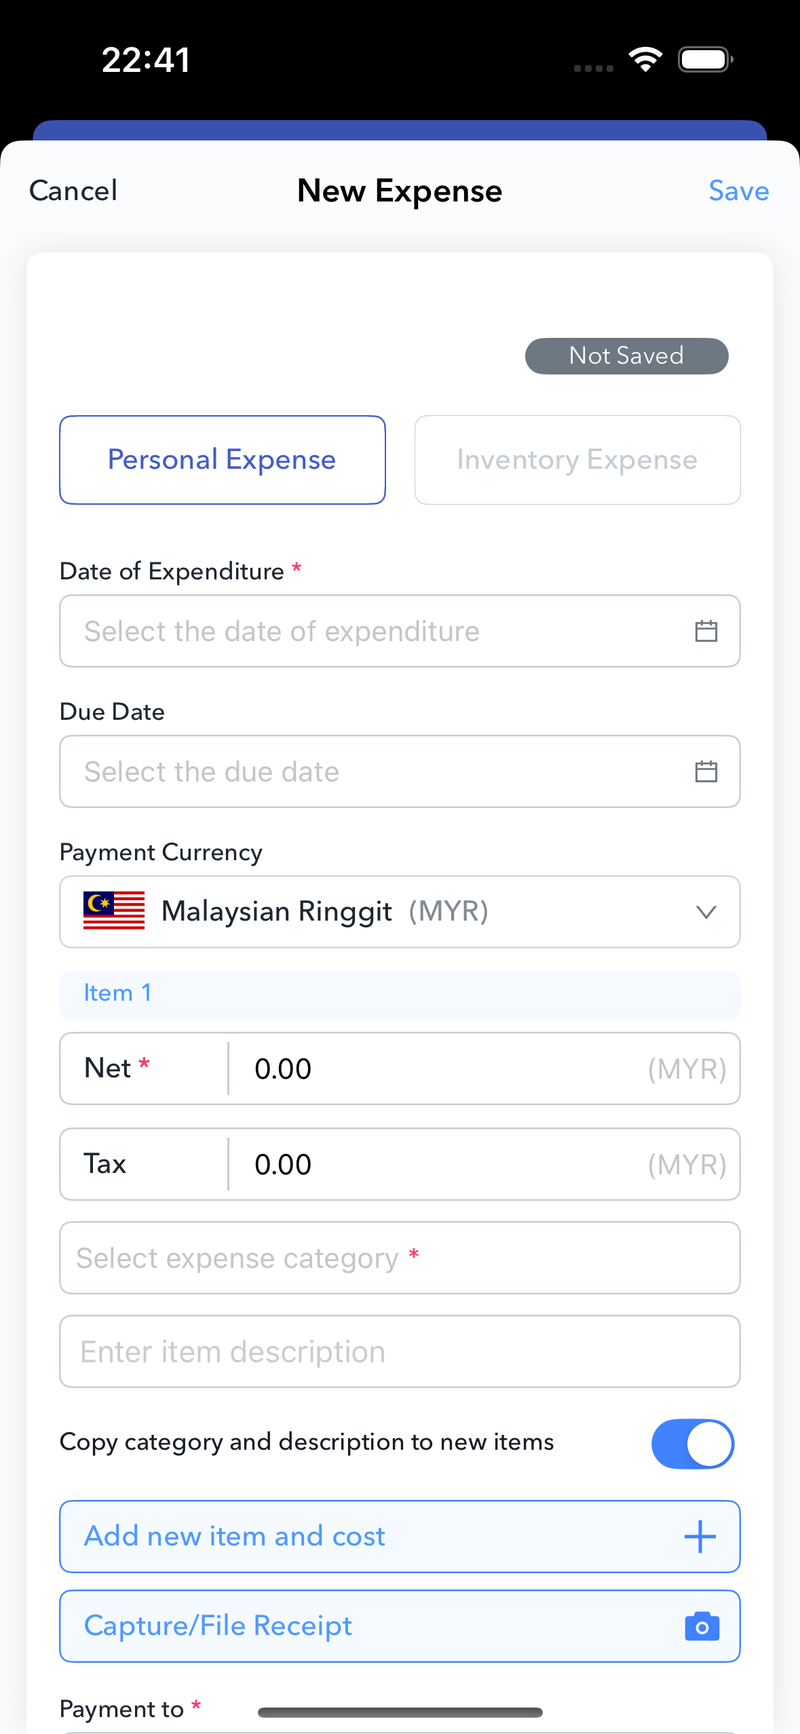Image resolution: width=800 pixels, height=1734 pixels.
Task: Tap Save to store the expense
Action: tap(738, 191)
